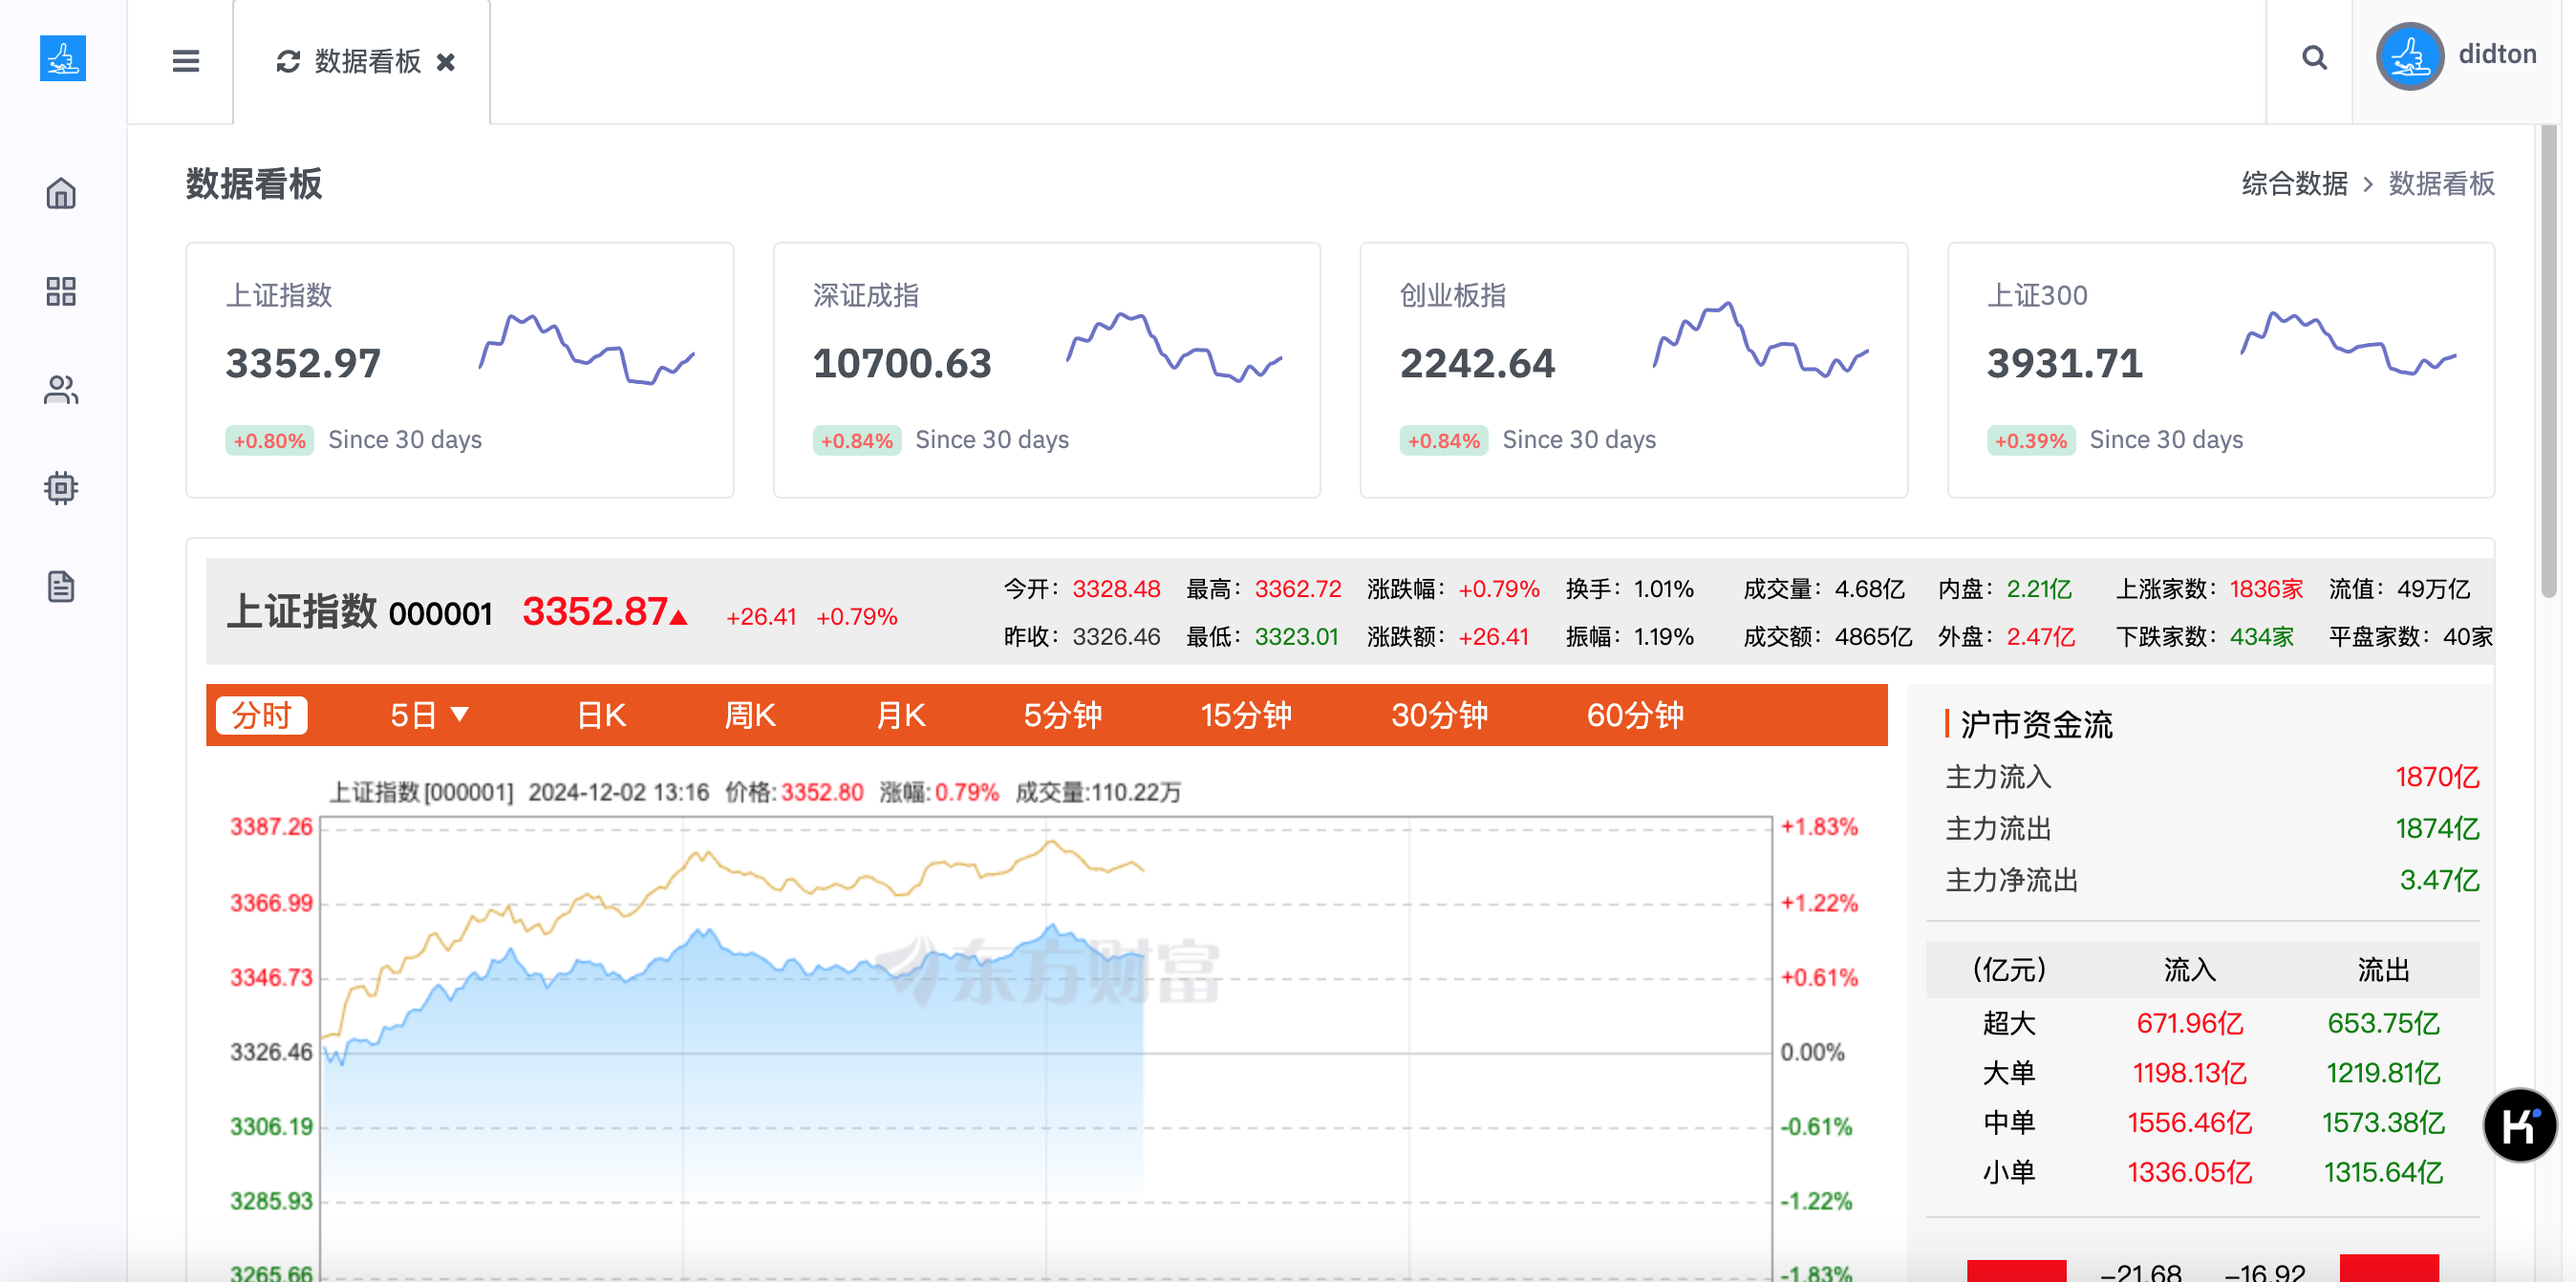The image size is (2576, 1282).
Task: Open the grid dashboard sidebar icon
Action: click(61, 291)
